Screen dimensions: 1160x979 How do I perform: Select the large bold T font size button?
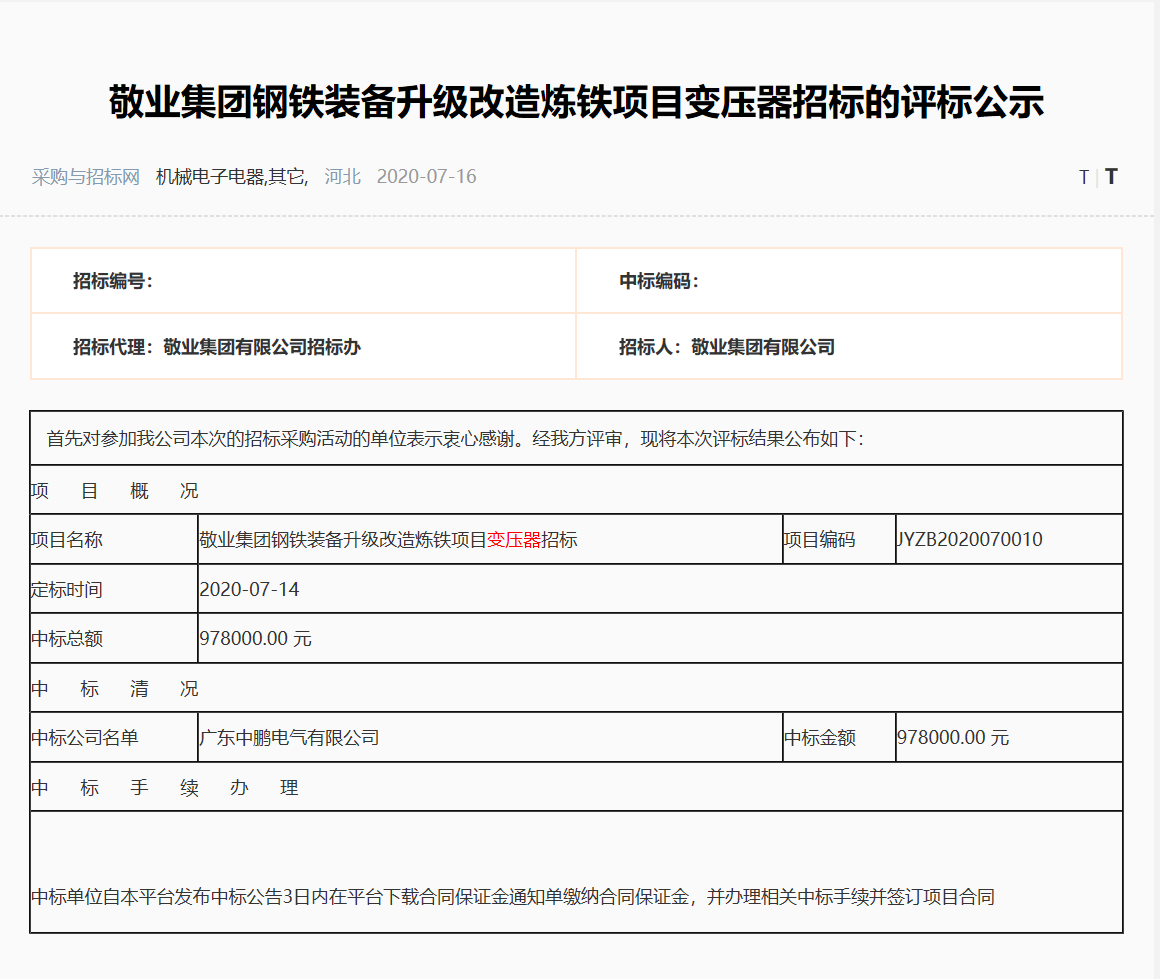point(1111,177)
